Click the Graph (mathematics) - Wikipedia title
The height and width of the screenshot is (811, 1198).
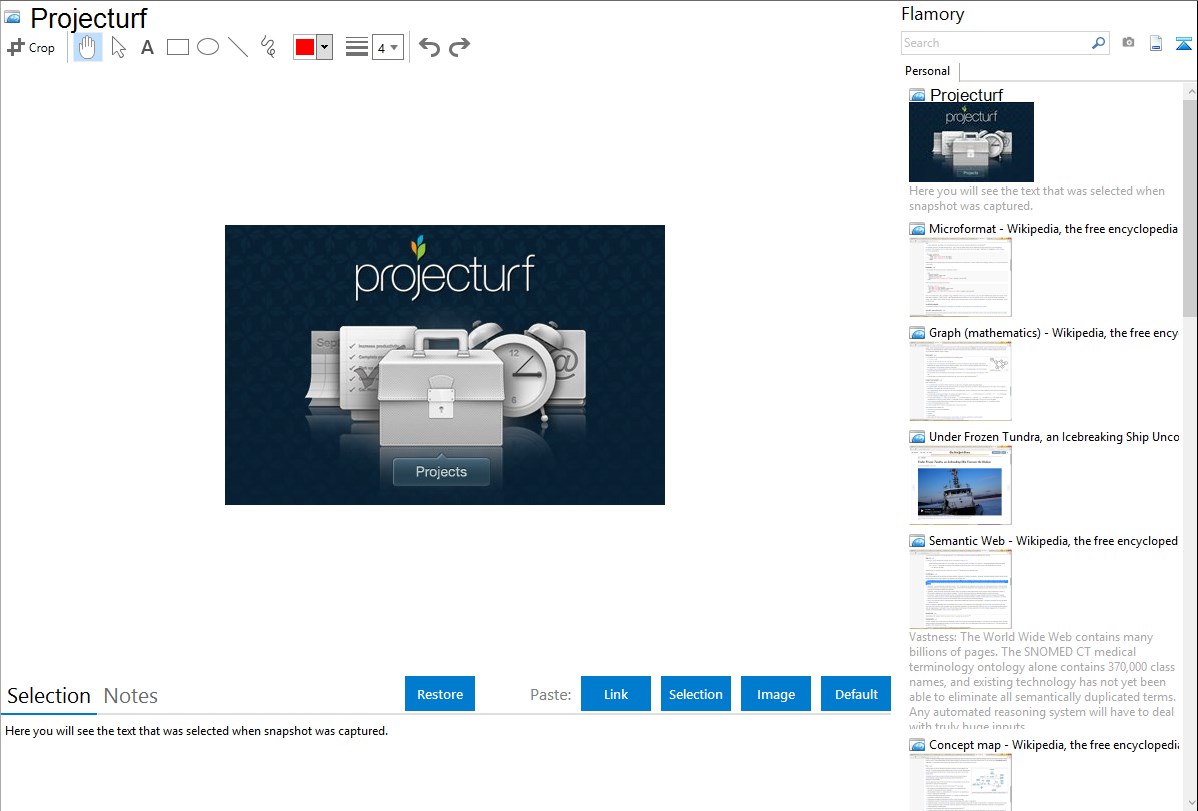1053,333
